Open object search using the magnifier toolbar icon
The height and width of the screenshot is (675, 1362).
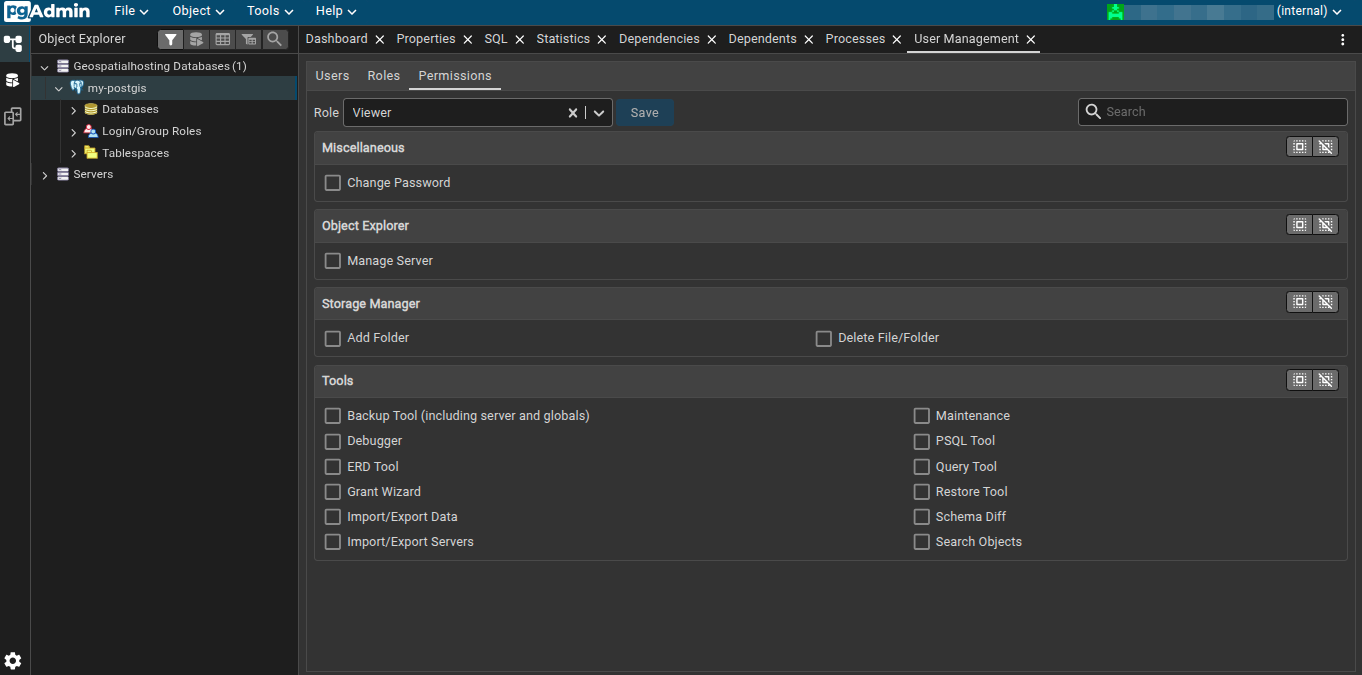click(x=275, y=39)
